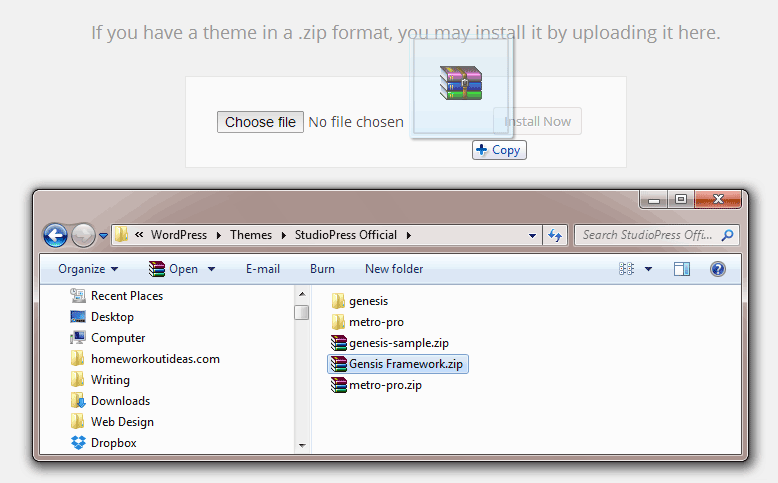Click the Gensis Framework.zip archive icon
Screen dimensions: 778x483
pos(339,364)
